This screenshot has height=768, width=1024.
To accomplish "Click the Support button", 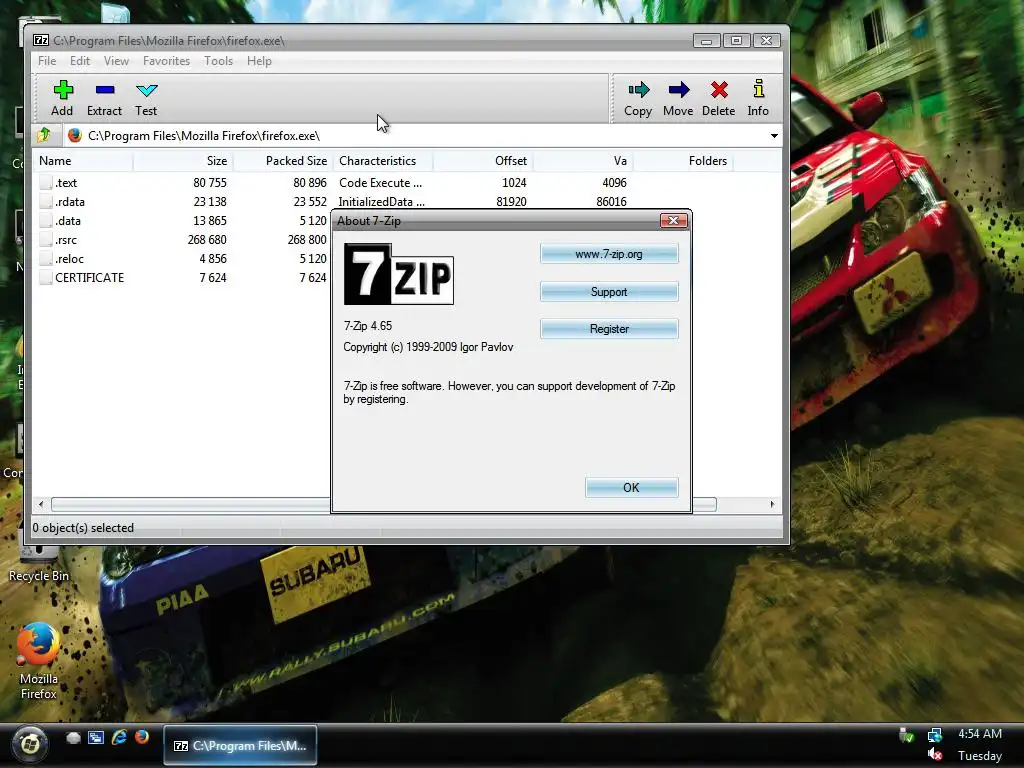I will tap(609, 292).
